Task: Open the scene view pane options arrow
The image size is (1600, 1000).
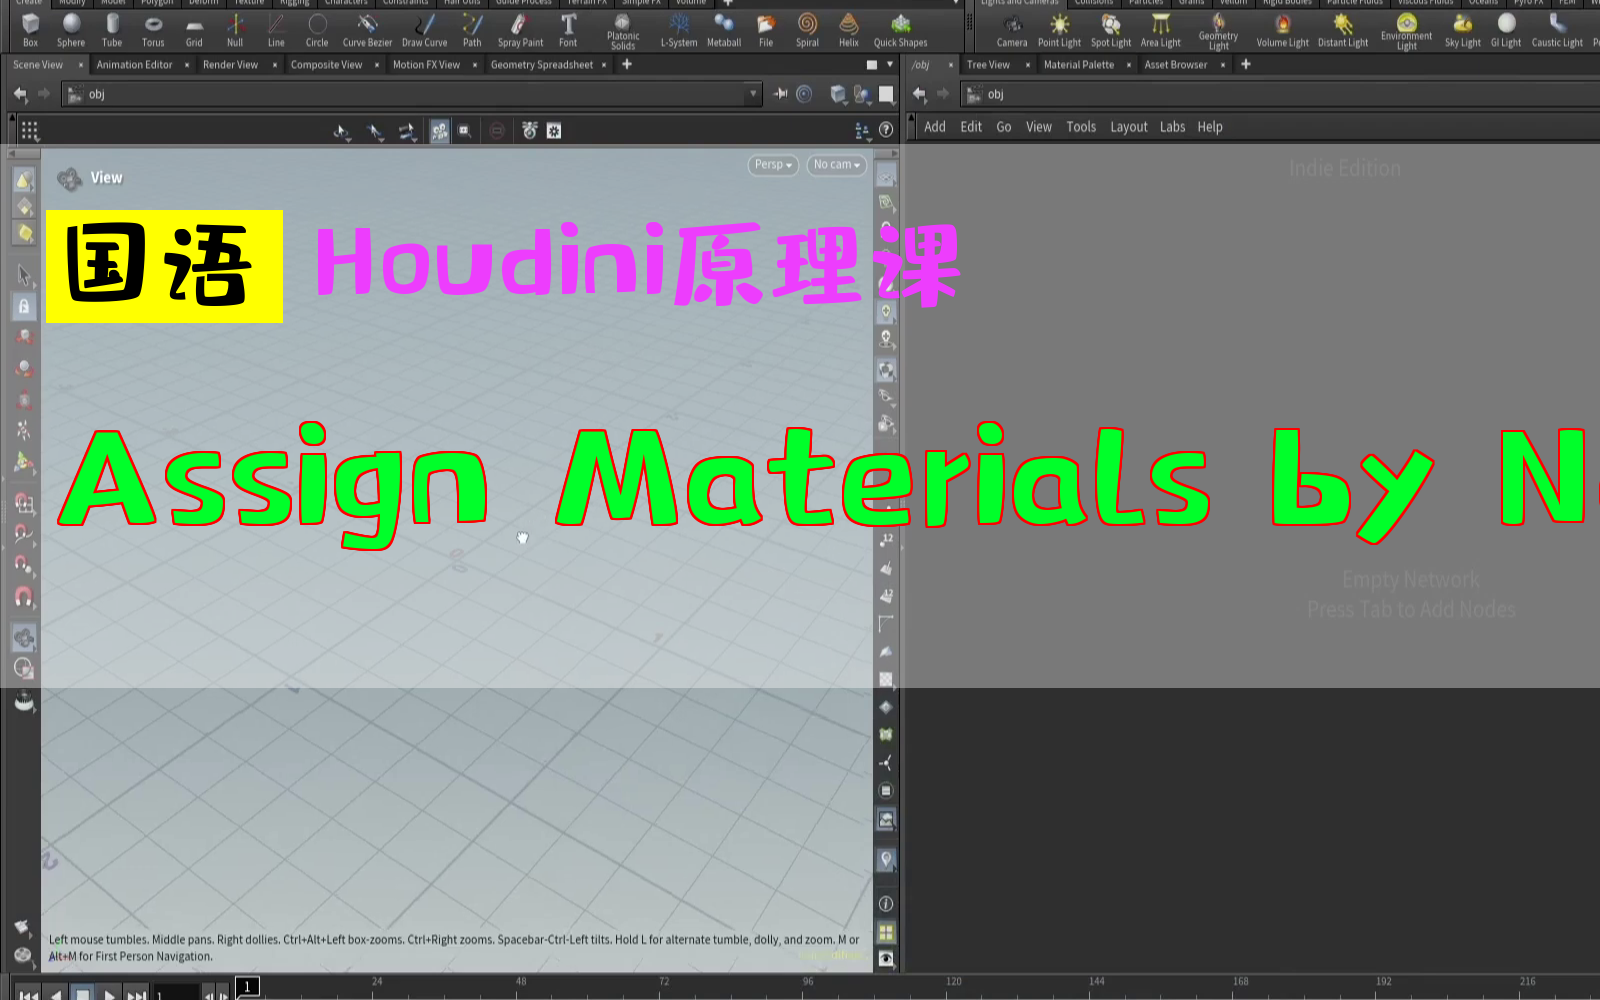Action: pos(890,64)
